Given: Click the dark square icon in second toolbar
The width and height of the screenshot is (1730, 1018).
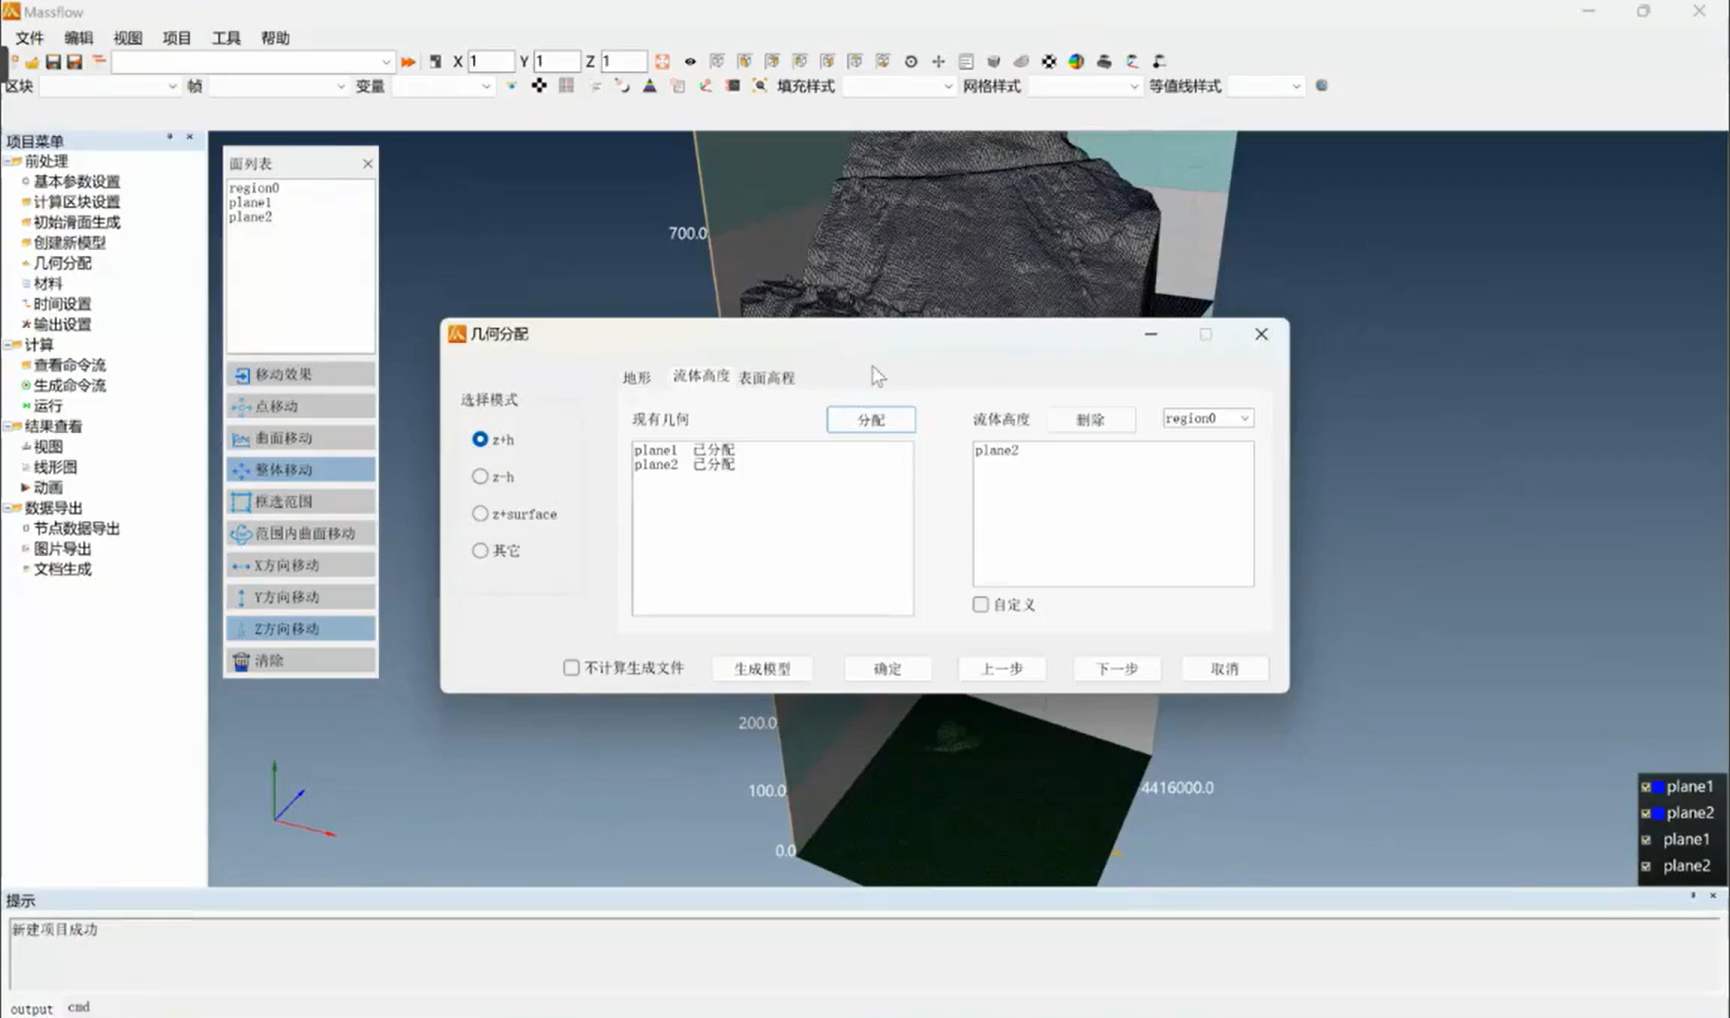Looking at the screenshot, I should [x=733, y=86].
